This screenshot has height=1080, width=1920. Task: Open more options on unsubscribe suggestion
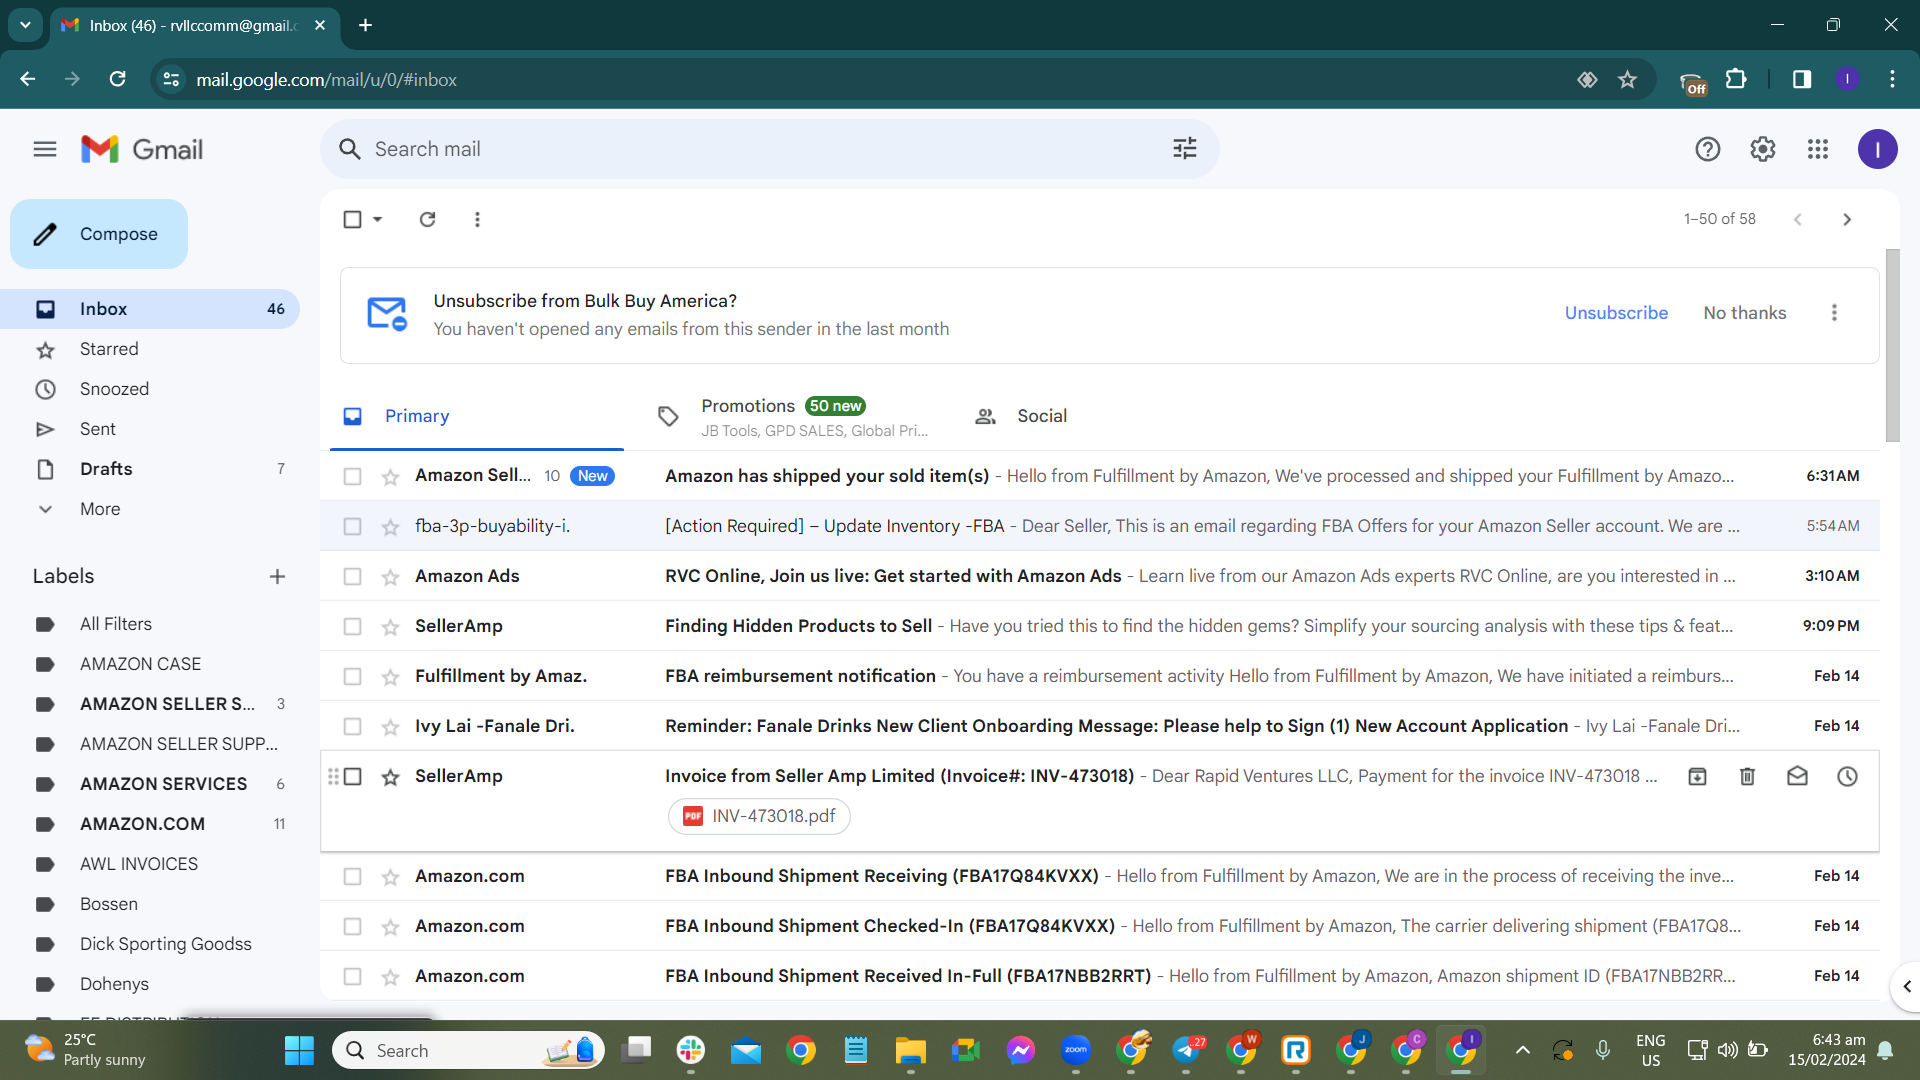click(x=1834, y=313)
